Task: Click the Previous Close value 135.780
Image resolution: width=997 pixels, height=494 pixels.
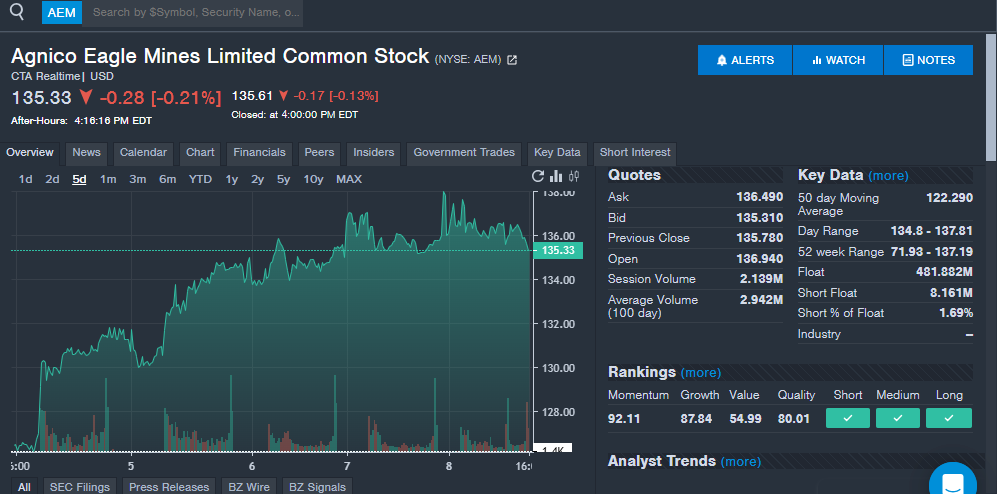Action: [x=760, y=238]
